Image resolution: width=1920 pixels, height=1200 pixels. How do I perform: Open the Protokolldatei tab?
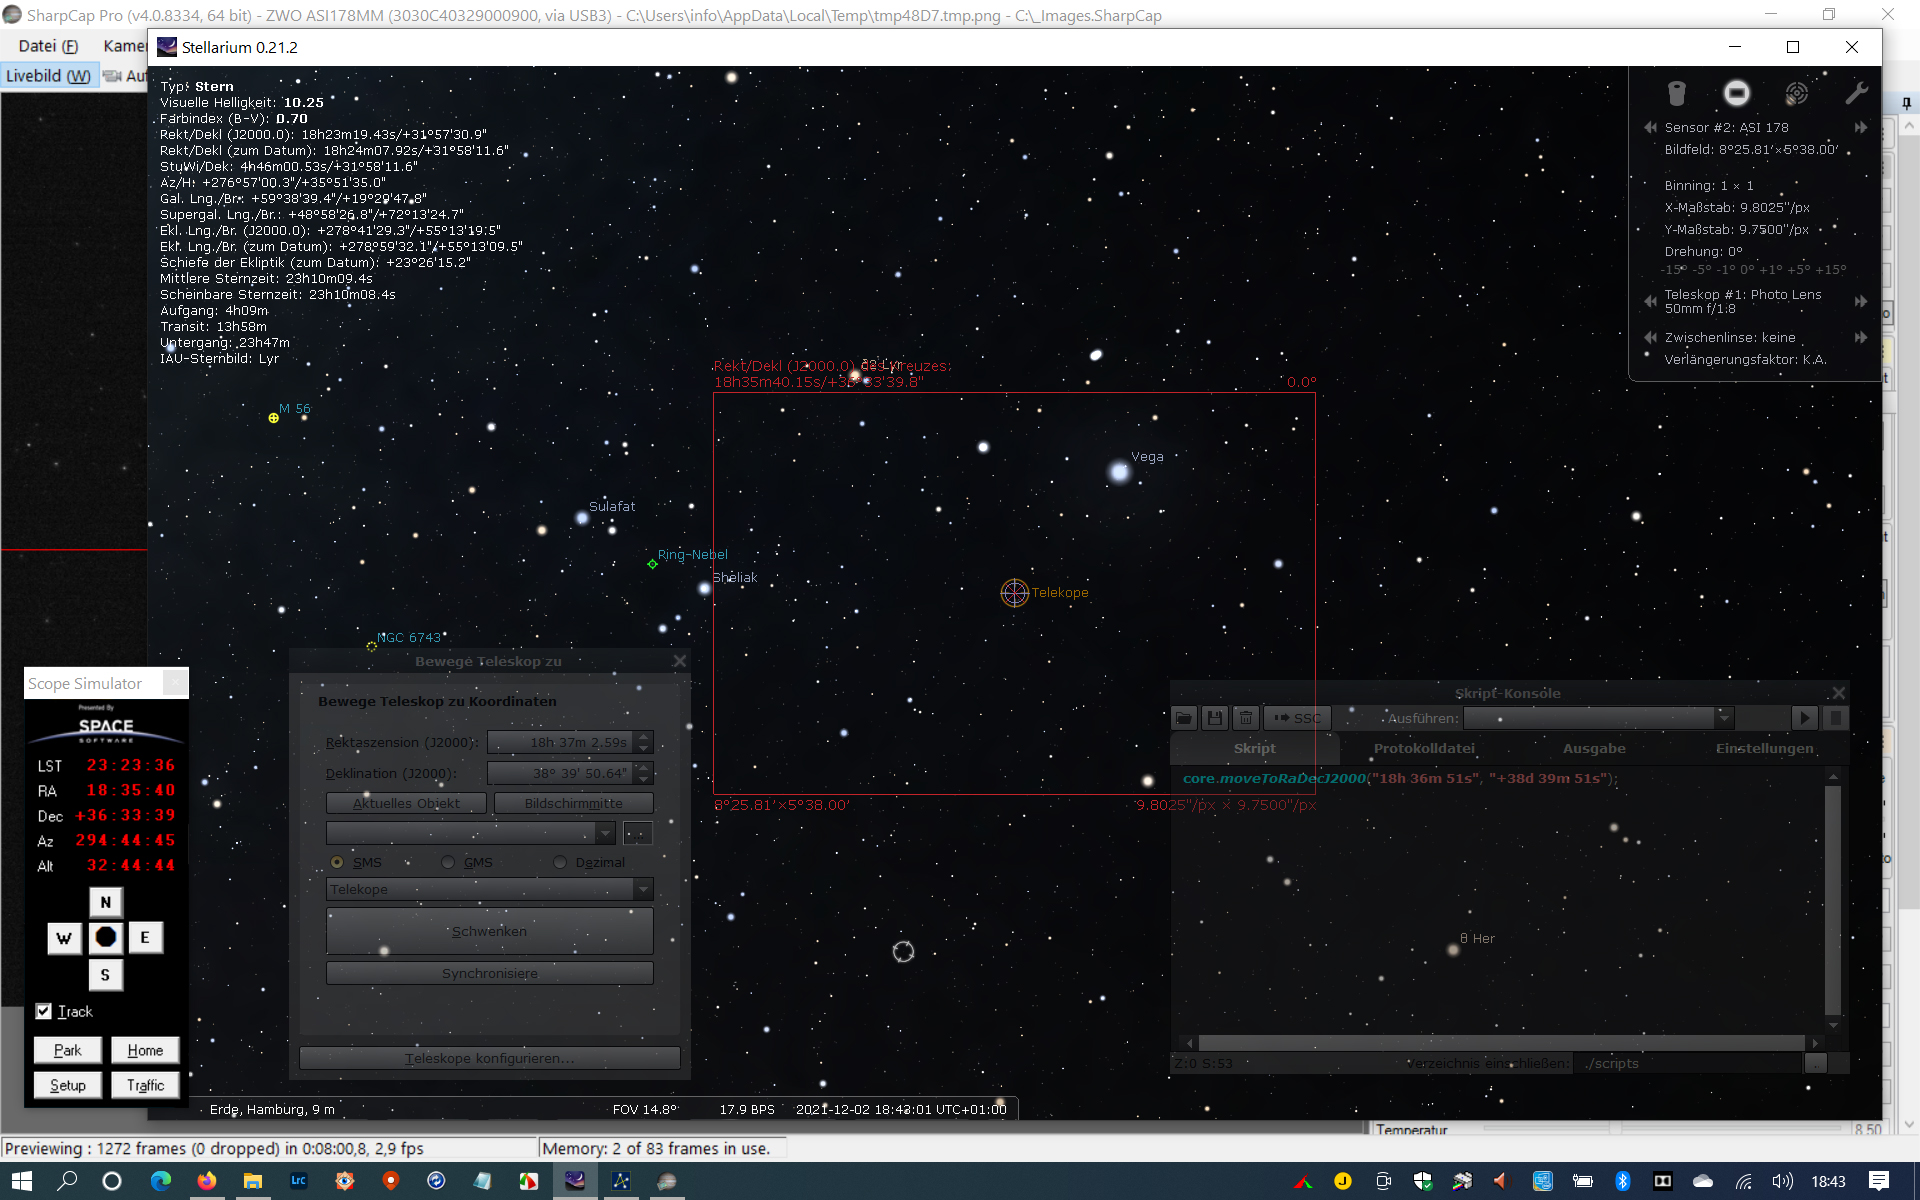pos(1424,748)
